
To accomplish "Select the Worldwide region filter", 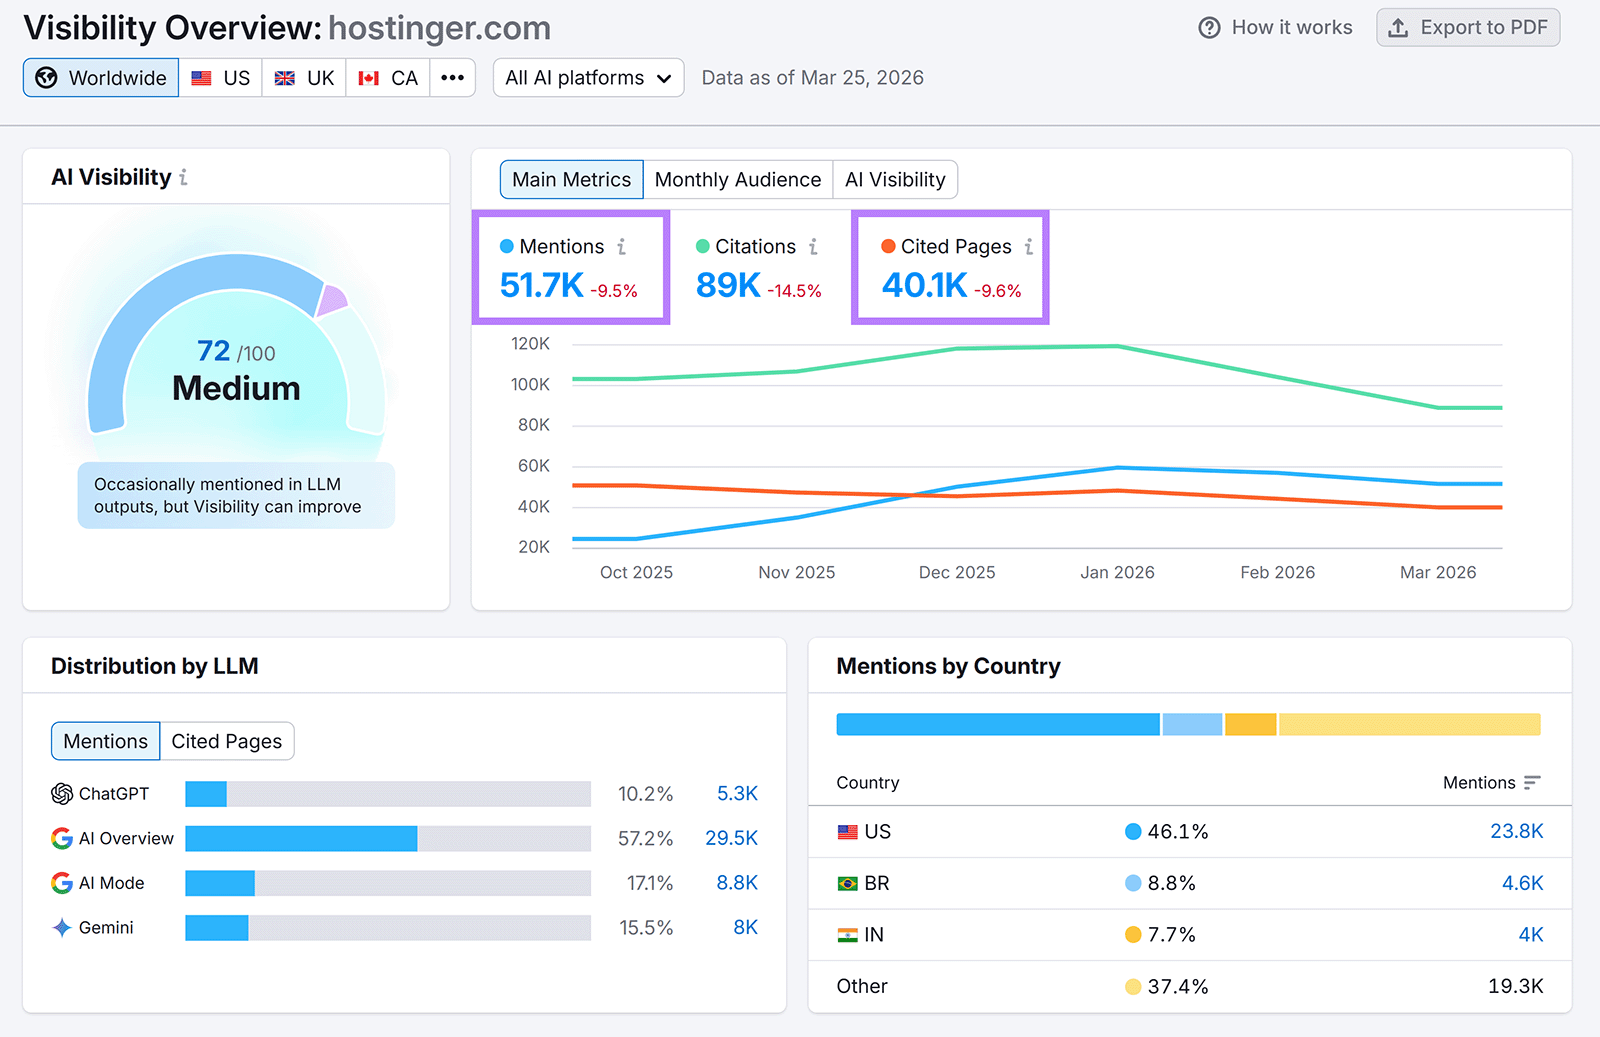I will coord(100,77).
